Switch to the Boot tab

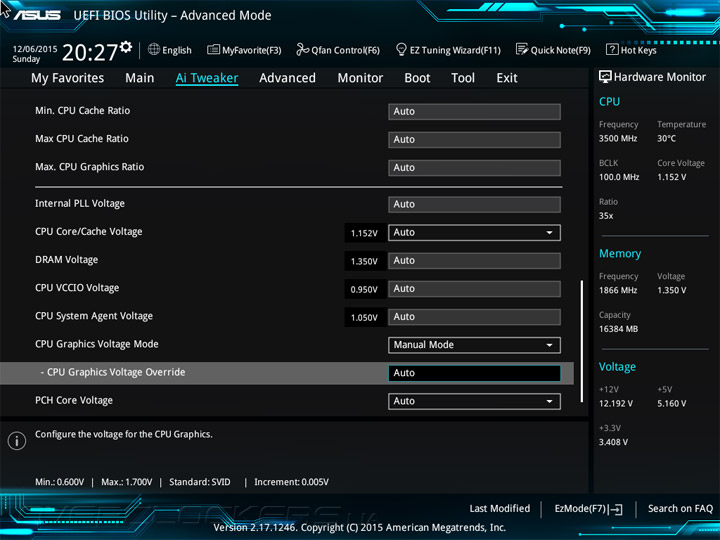(x=417, y=78)
